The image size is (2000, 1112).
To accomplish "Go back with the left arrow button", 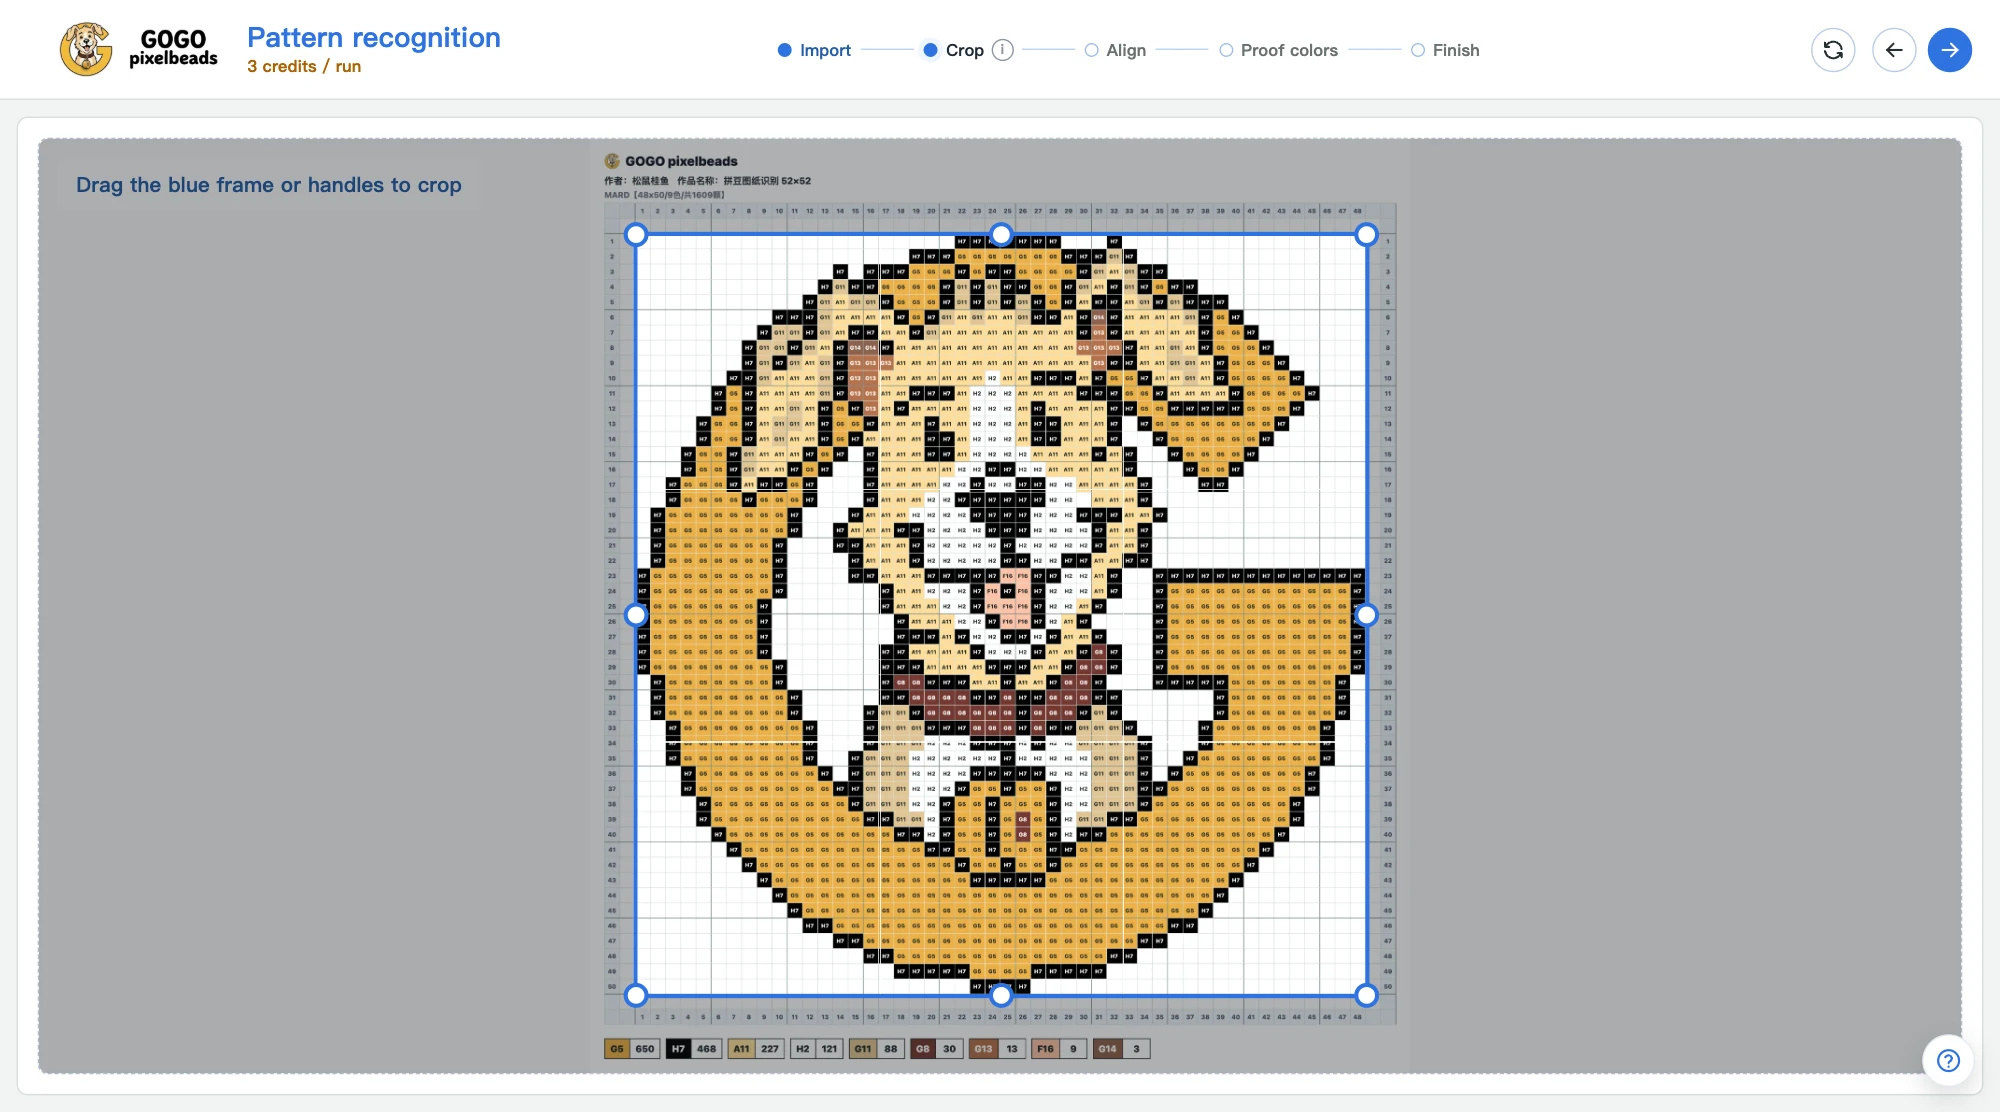I will pyautogui.click(x=1894, y=50).
